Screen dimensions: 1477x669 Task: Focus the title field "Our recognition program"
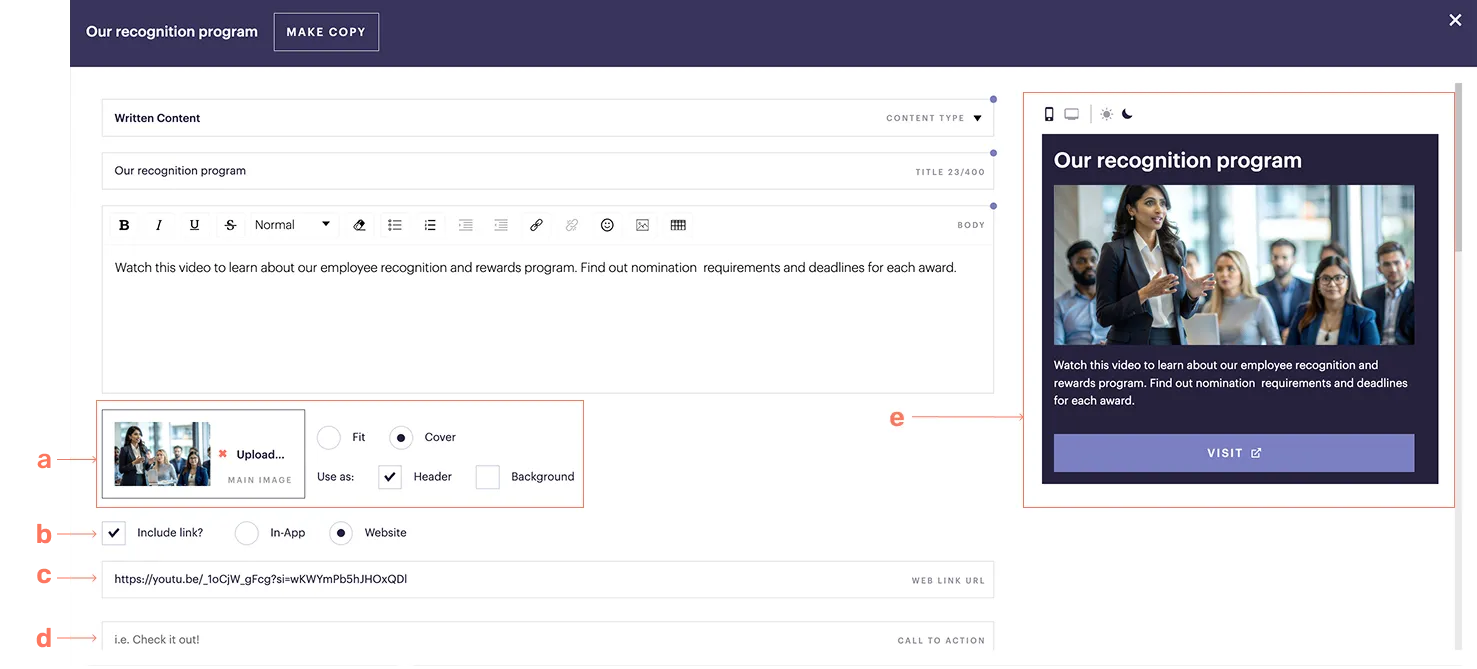(548, 171)
